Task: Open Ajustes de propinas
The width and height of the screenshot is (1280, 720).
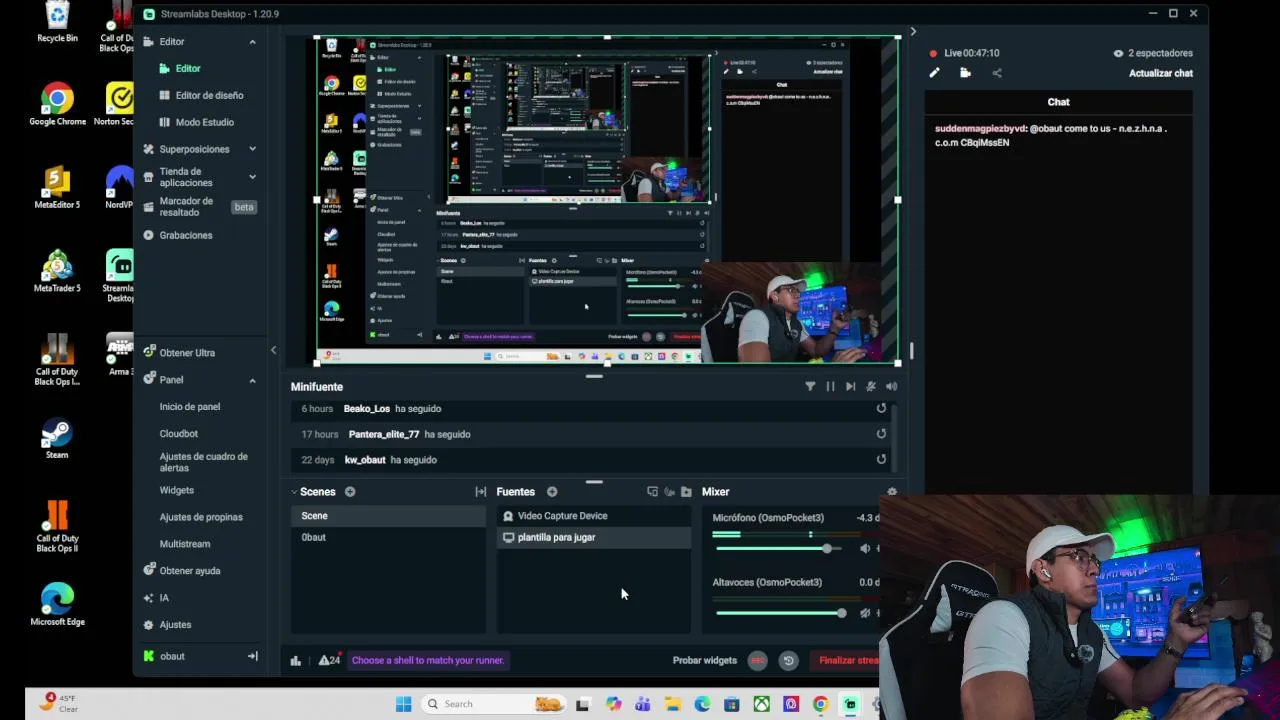Action: coord(201,517)
